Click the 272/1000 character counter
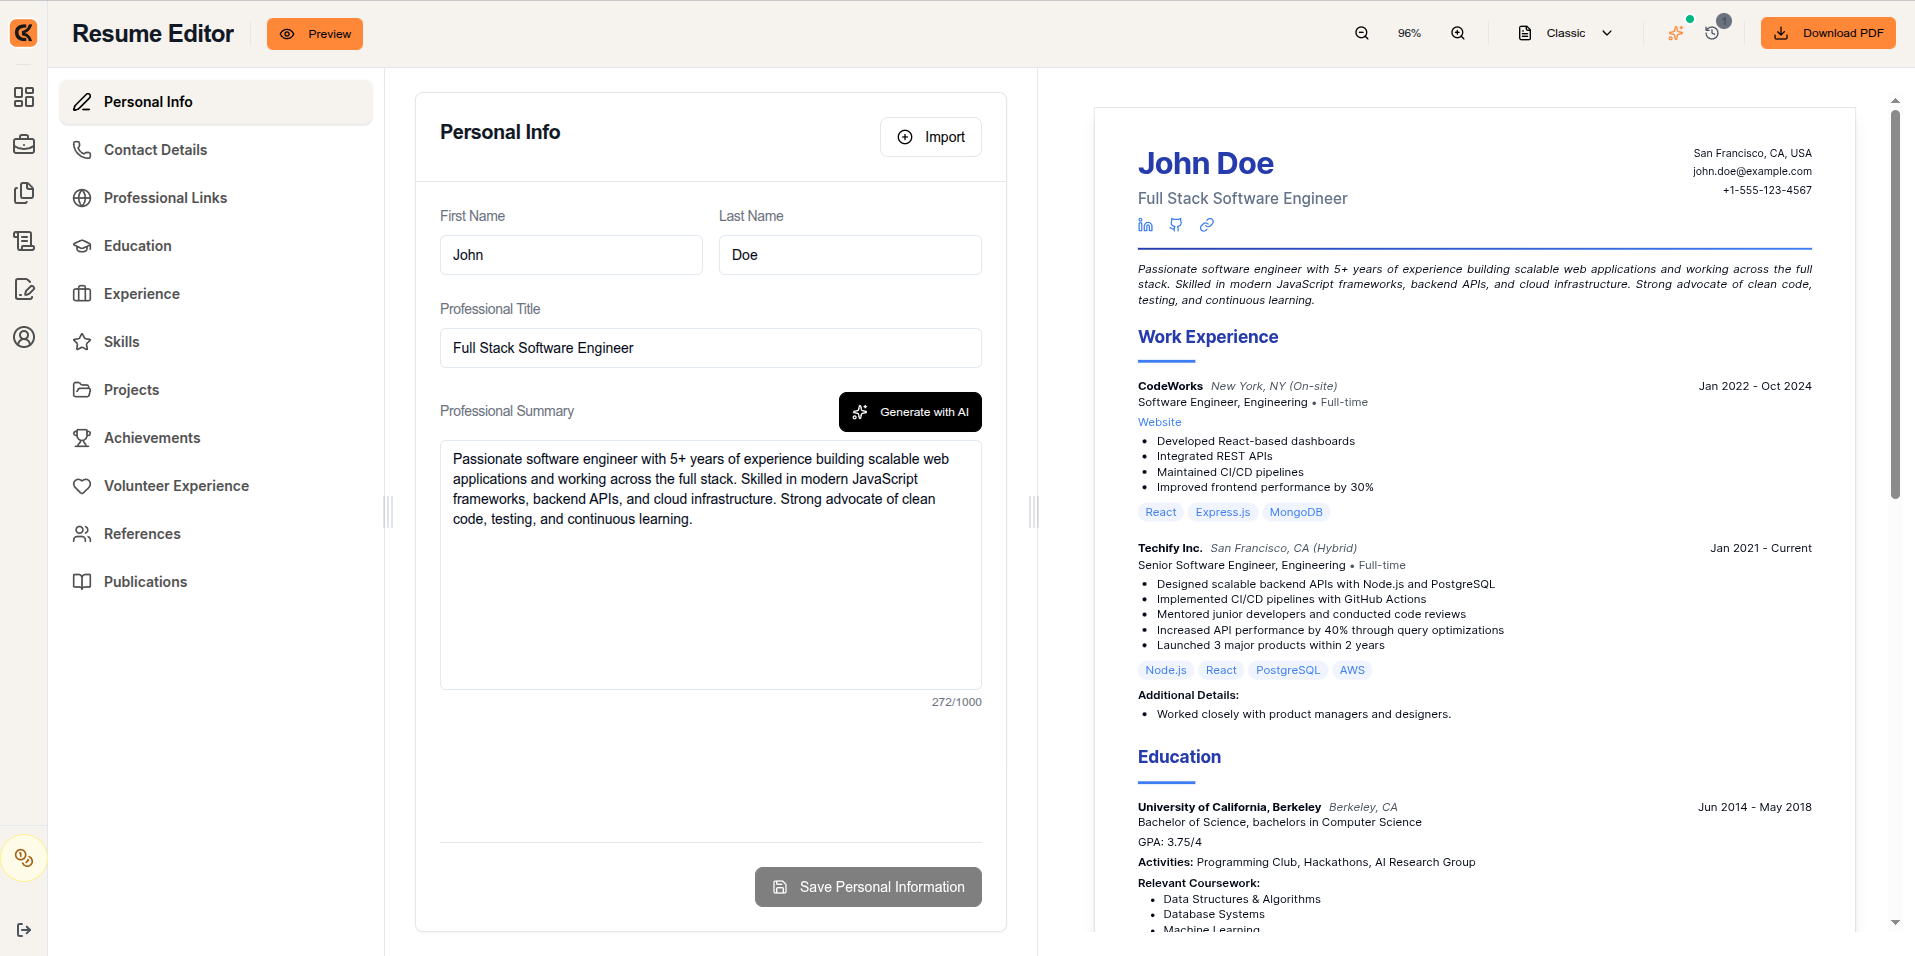 click(957, 702)
